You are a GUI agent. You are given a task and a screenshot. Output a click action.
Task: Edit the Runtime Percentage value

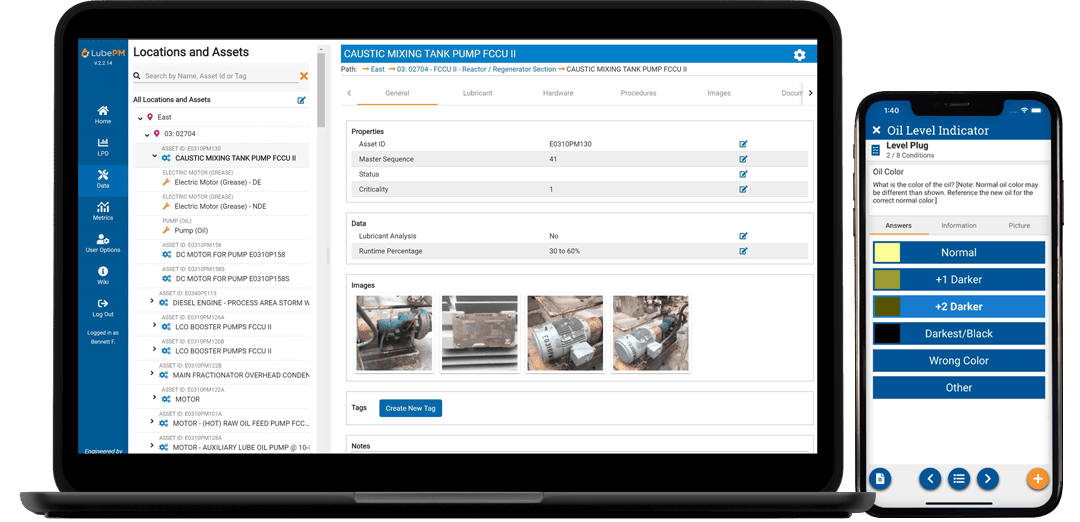point(743,251)
